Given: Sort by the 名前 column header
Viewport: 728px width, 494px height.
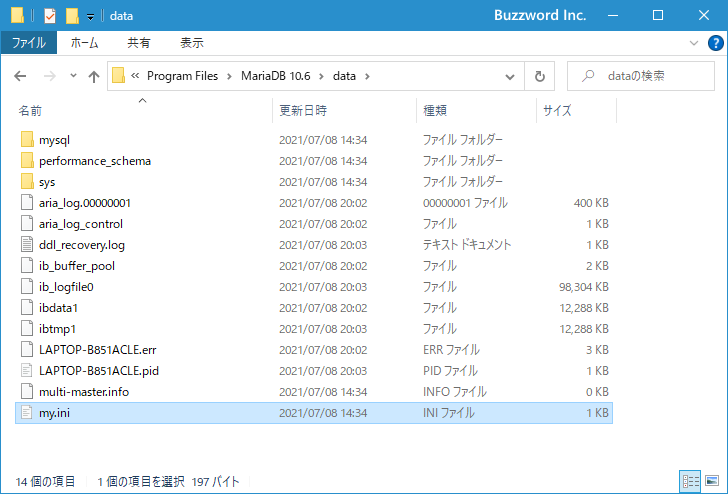Looking at the screenshot, I should coord(30,110).
